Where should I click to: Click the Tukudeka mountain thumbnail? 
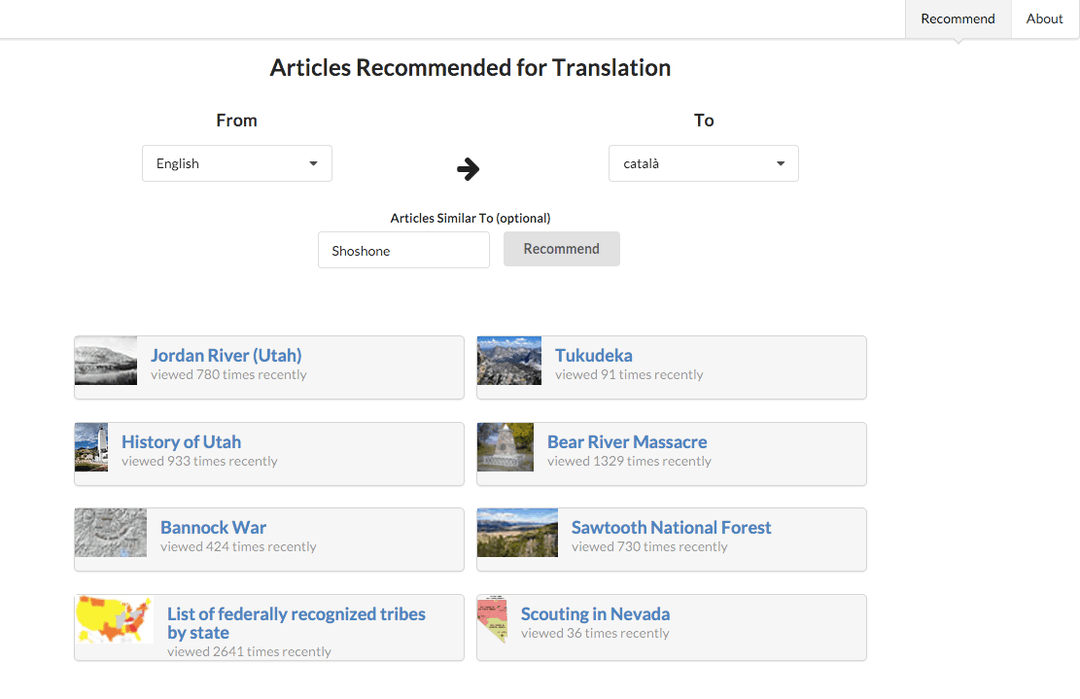[x=508, y=361]
